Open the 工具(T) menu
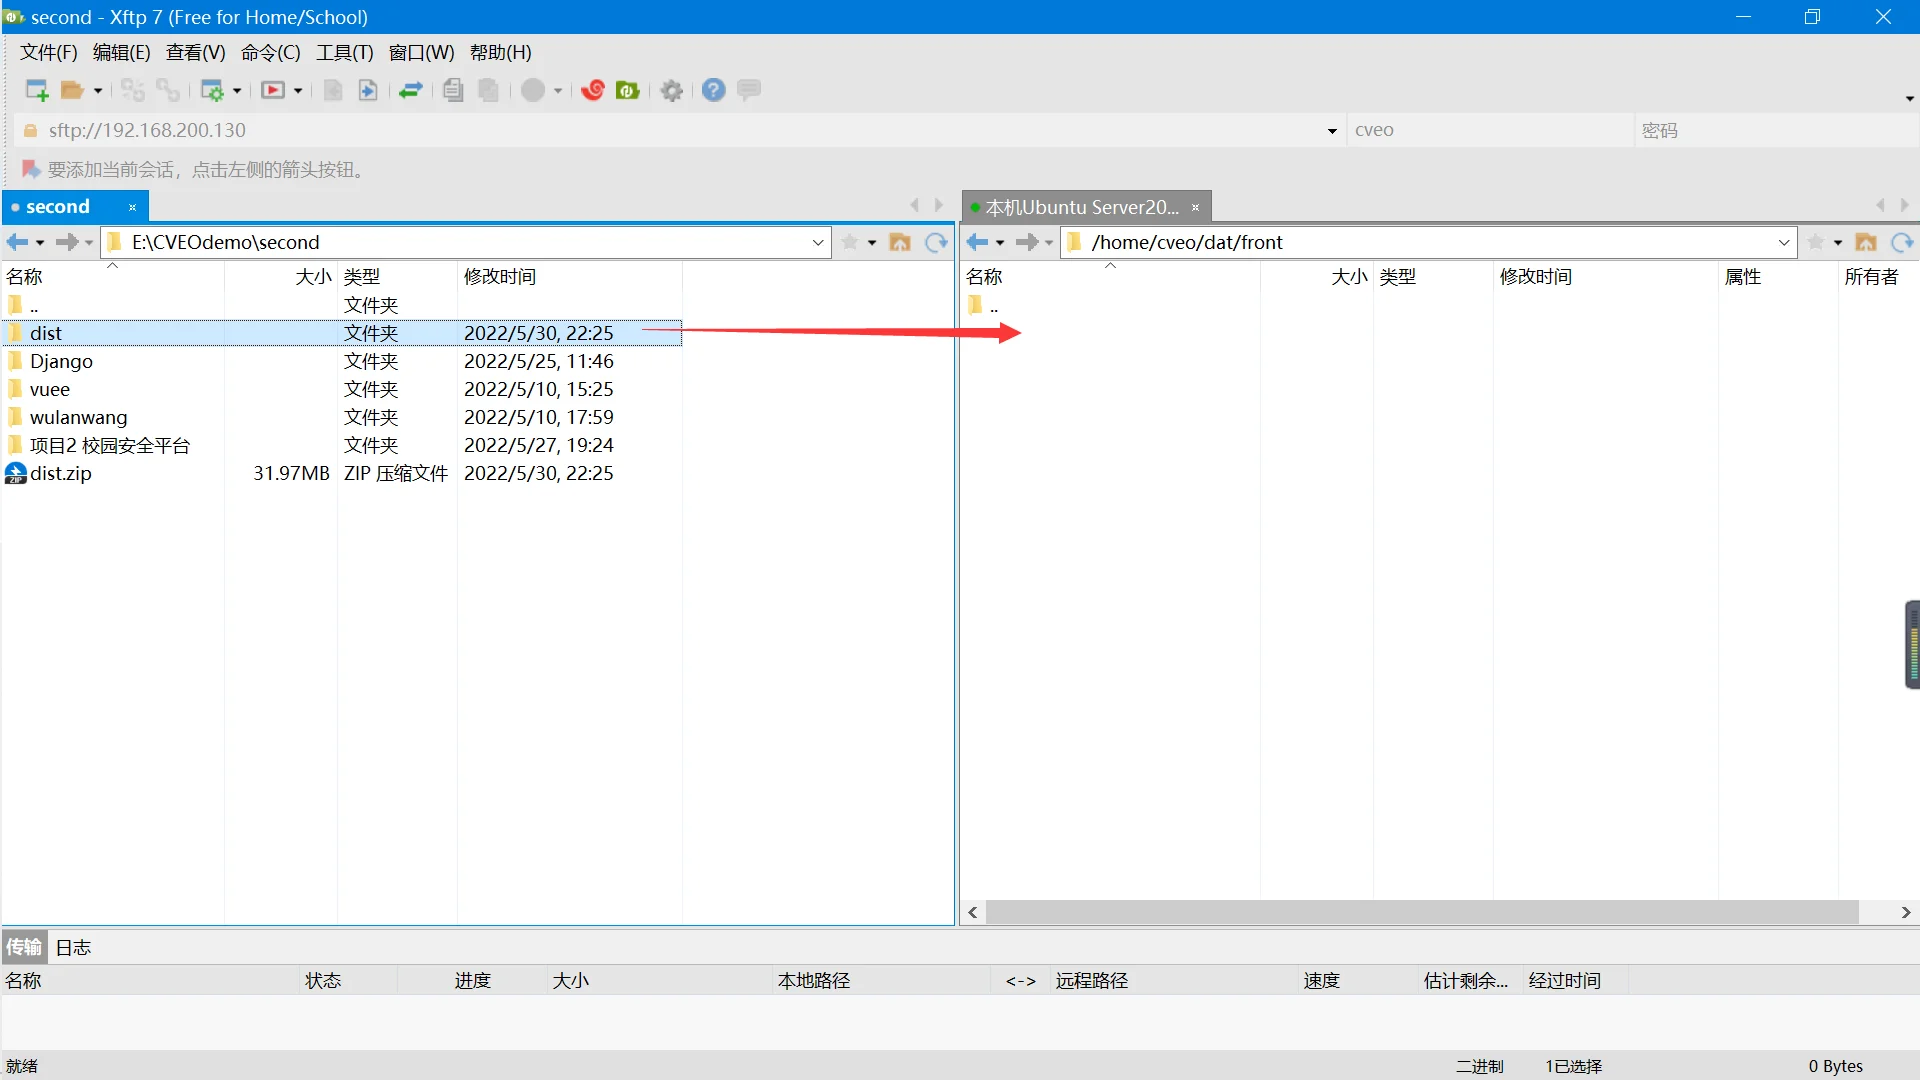The width and height of the screenshot is (1920, 1080). [x=344, y=53]
